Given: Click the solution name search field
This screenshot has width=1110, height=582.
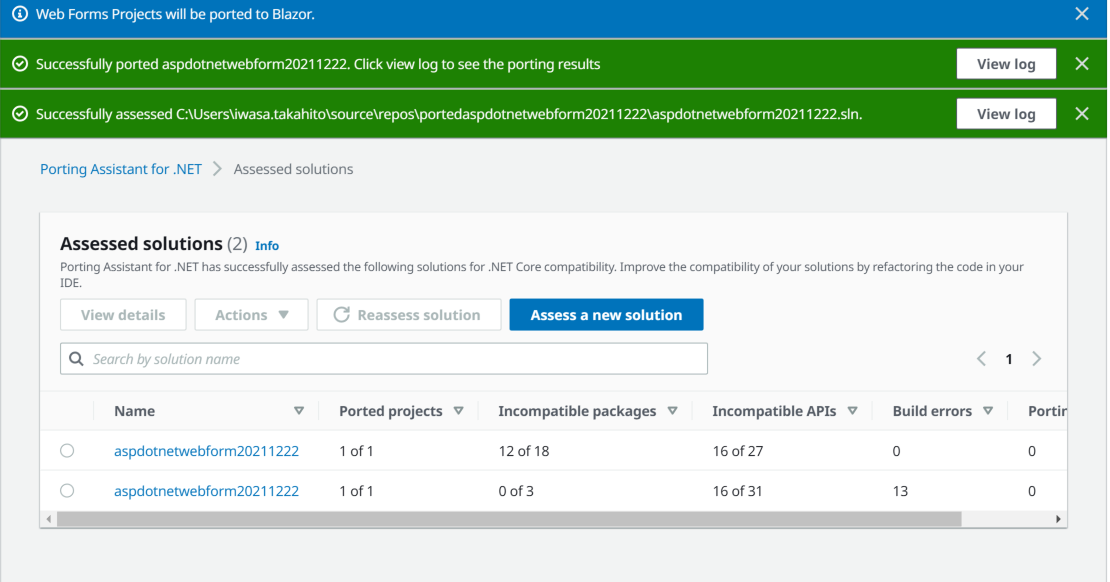Looking at the screenshot, I should pyautogui.click(x=380, y=358).
